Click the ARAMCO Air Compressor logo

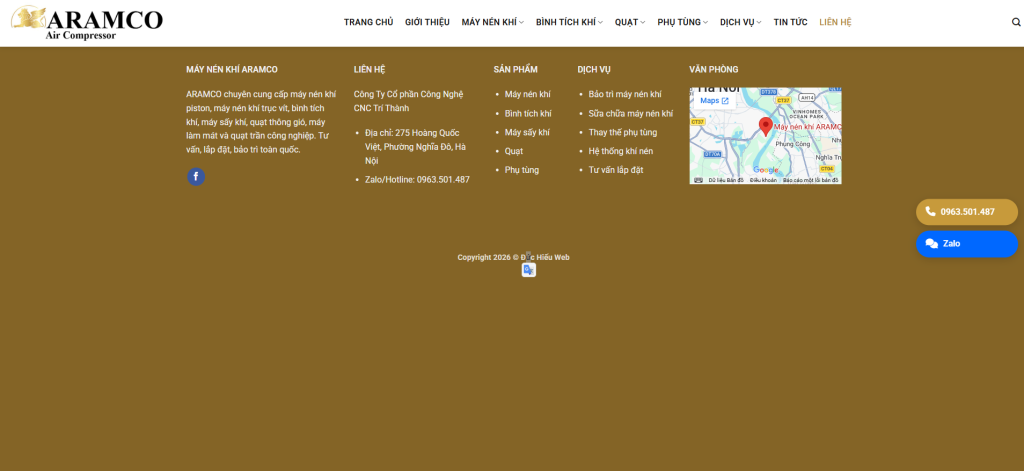tap(87, 23)
